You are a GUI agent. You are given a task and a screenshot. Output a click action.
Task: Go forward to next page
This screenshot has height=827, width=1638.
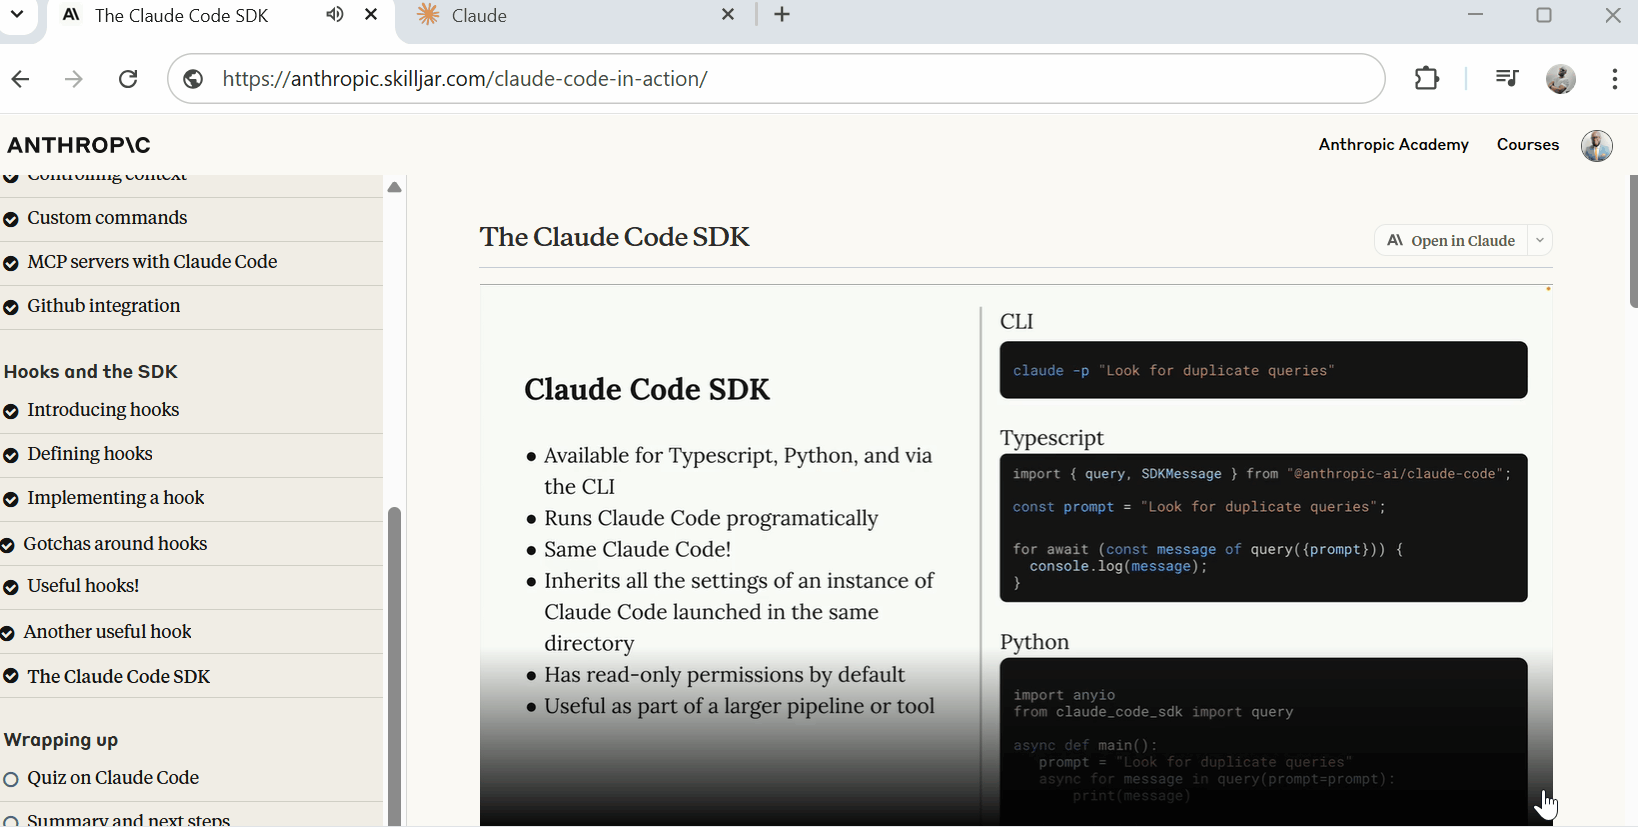click(74, 79)
